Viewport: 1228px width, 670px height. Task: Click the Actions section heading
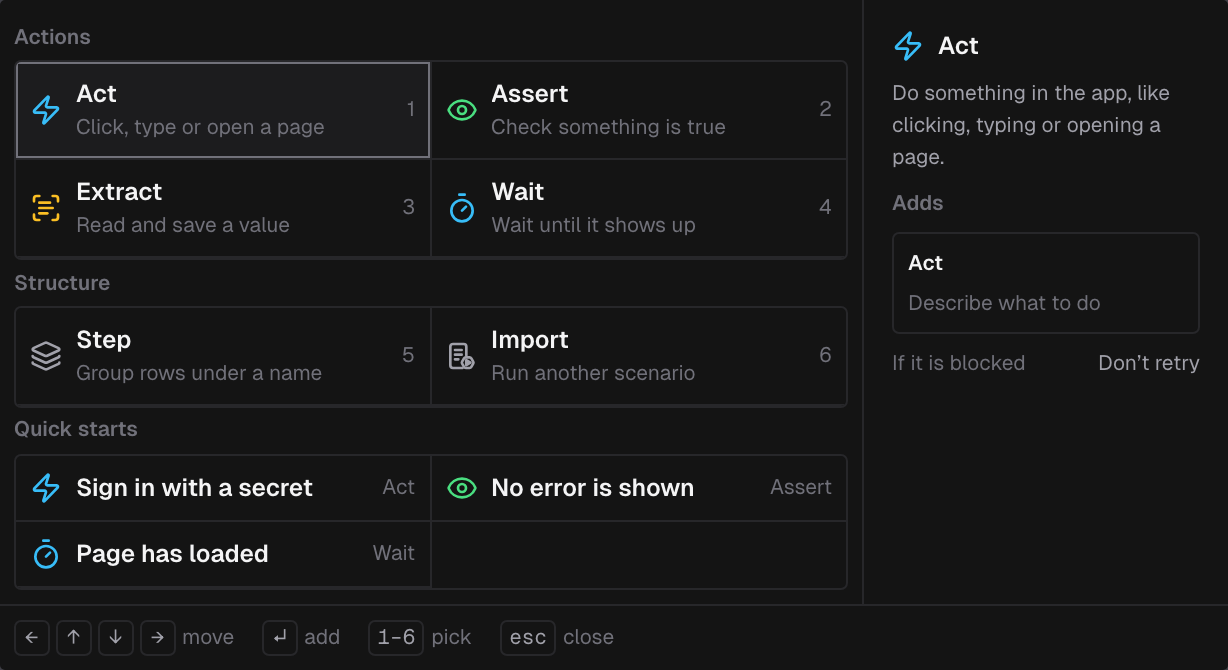click(x=52, y=37)
